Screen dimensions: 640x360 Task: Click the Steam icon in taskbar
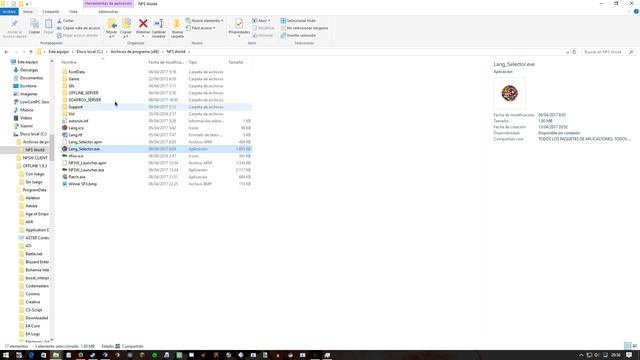click(93, 355)
